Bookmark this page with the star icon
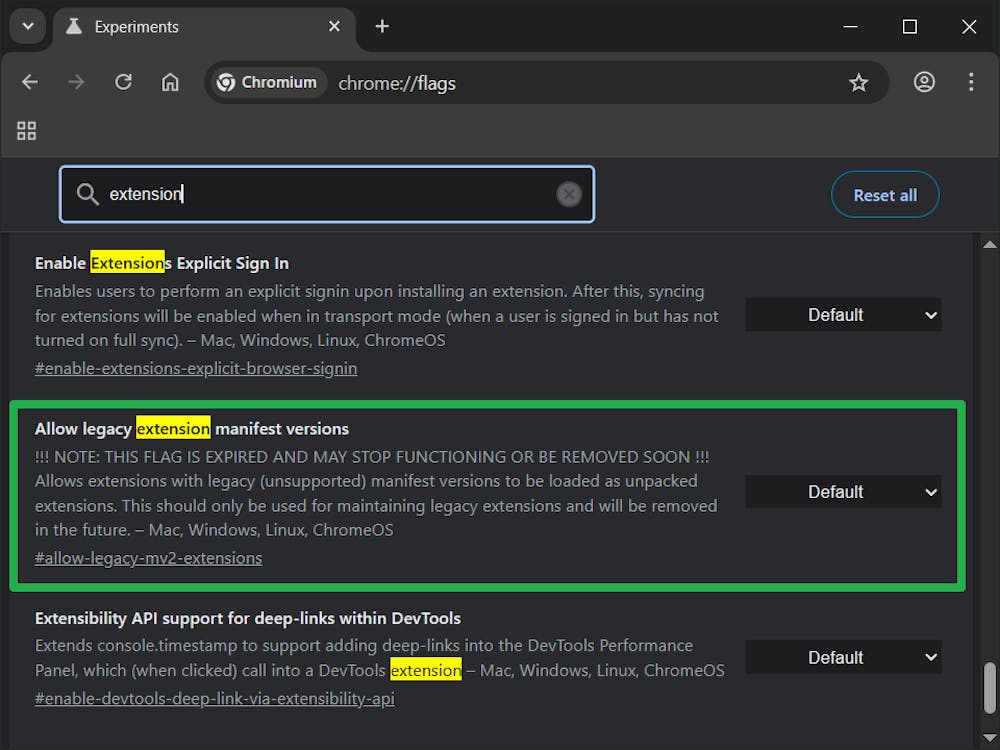The image size is (1000, 750). [859, 82]
